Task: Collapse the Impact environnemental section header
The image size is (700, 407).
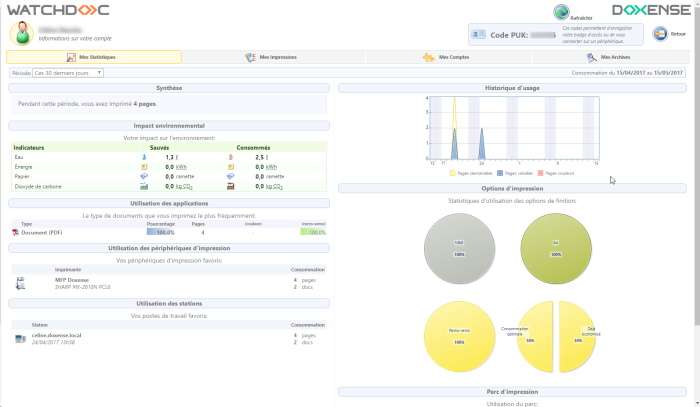Action: [x=169, y=126]
